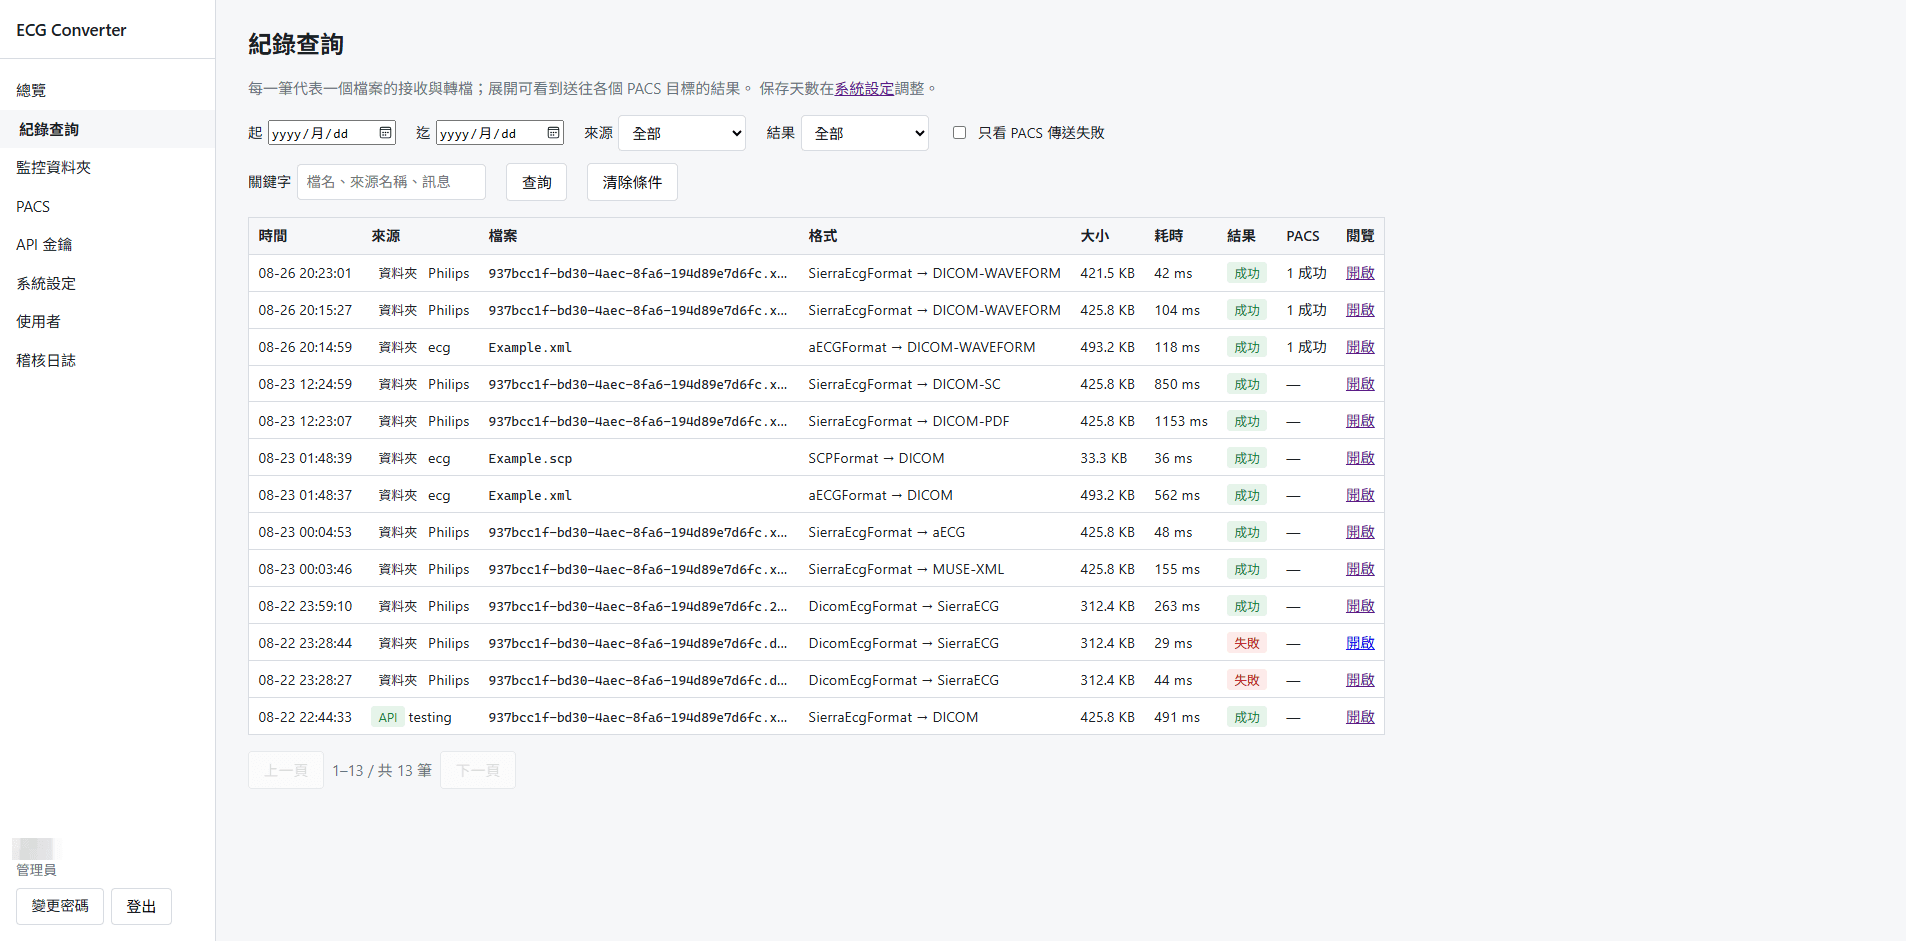Open 使用者 page in sidebar
This screenshot has width=1906, height=941.
107,321
